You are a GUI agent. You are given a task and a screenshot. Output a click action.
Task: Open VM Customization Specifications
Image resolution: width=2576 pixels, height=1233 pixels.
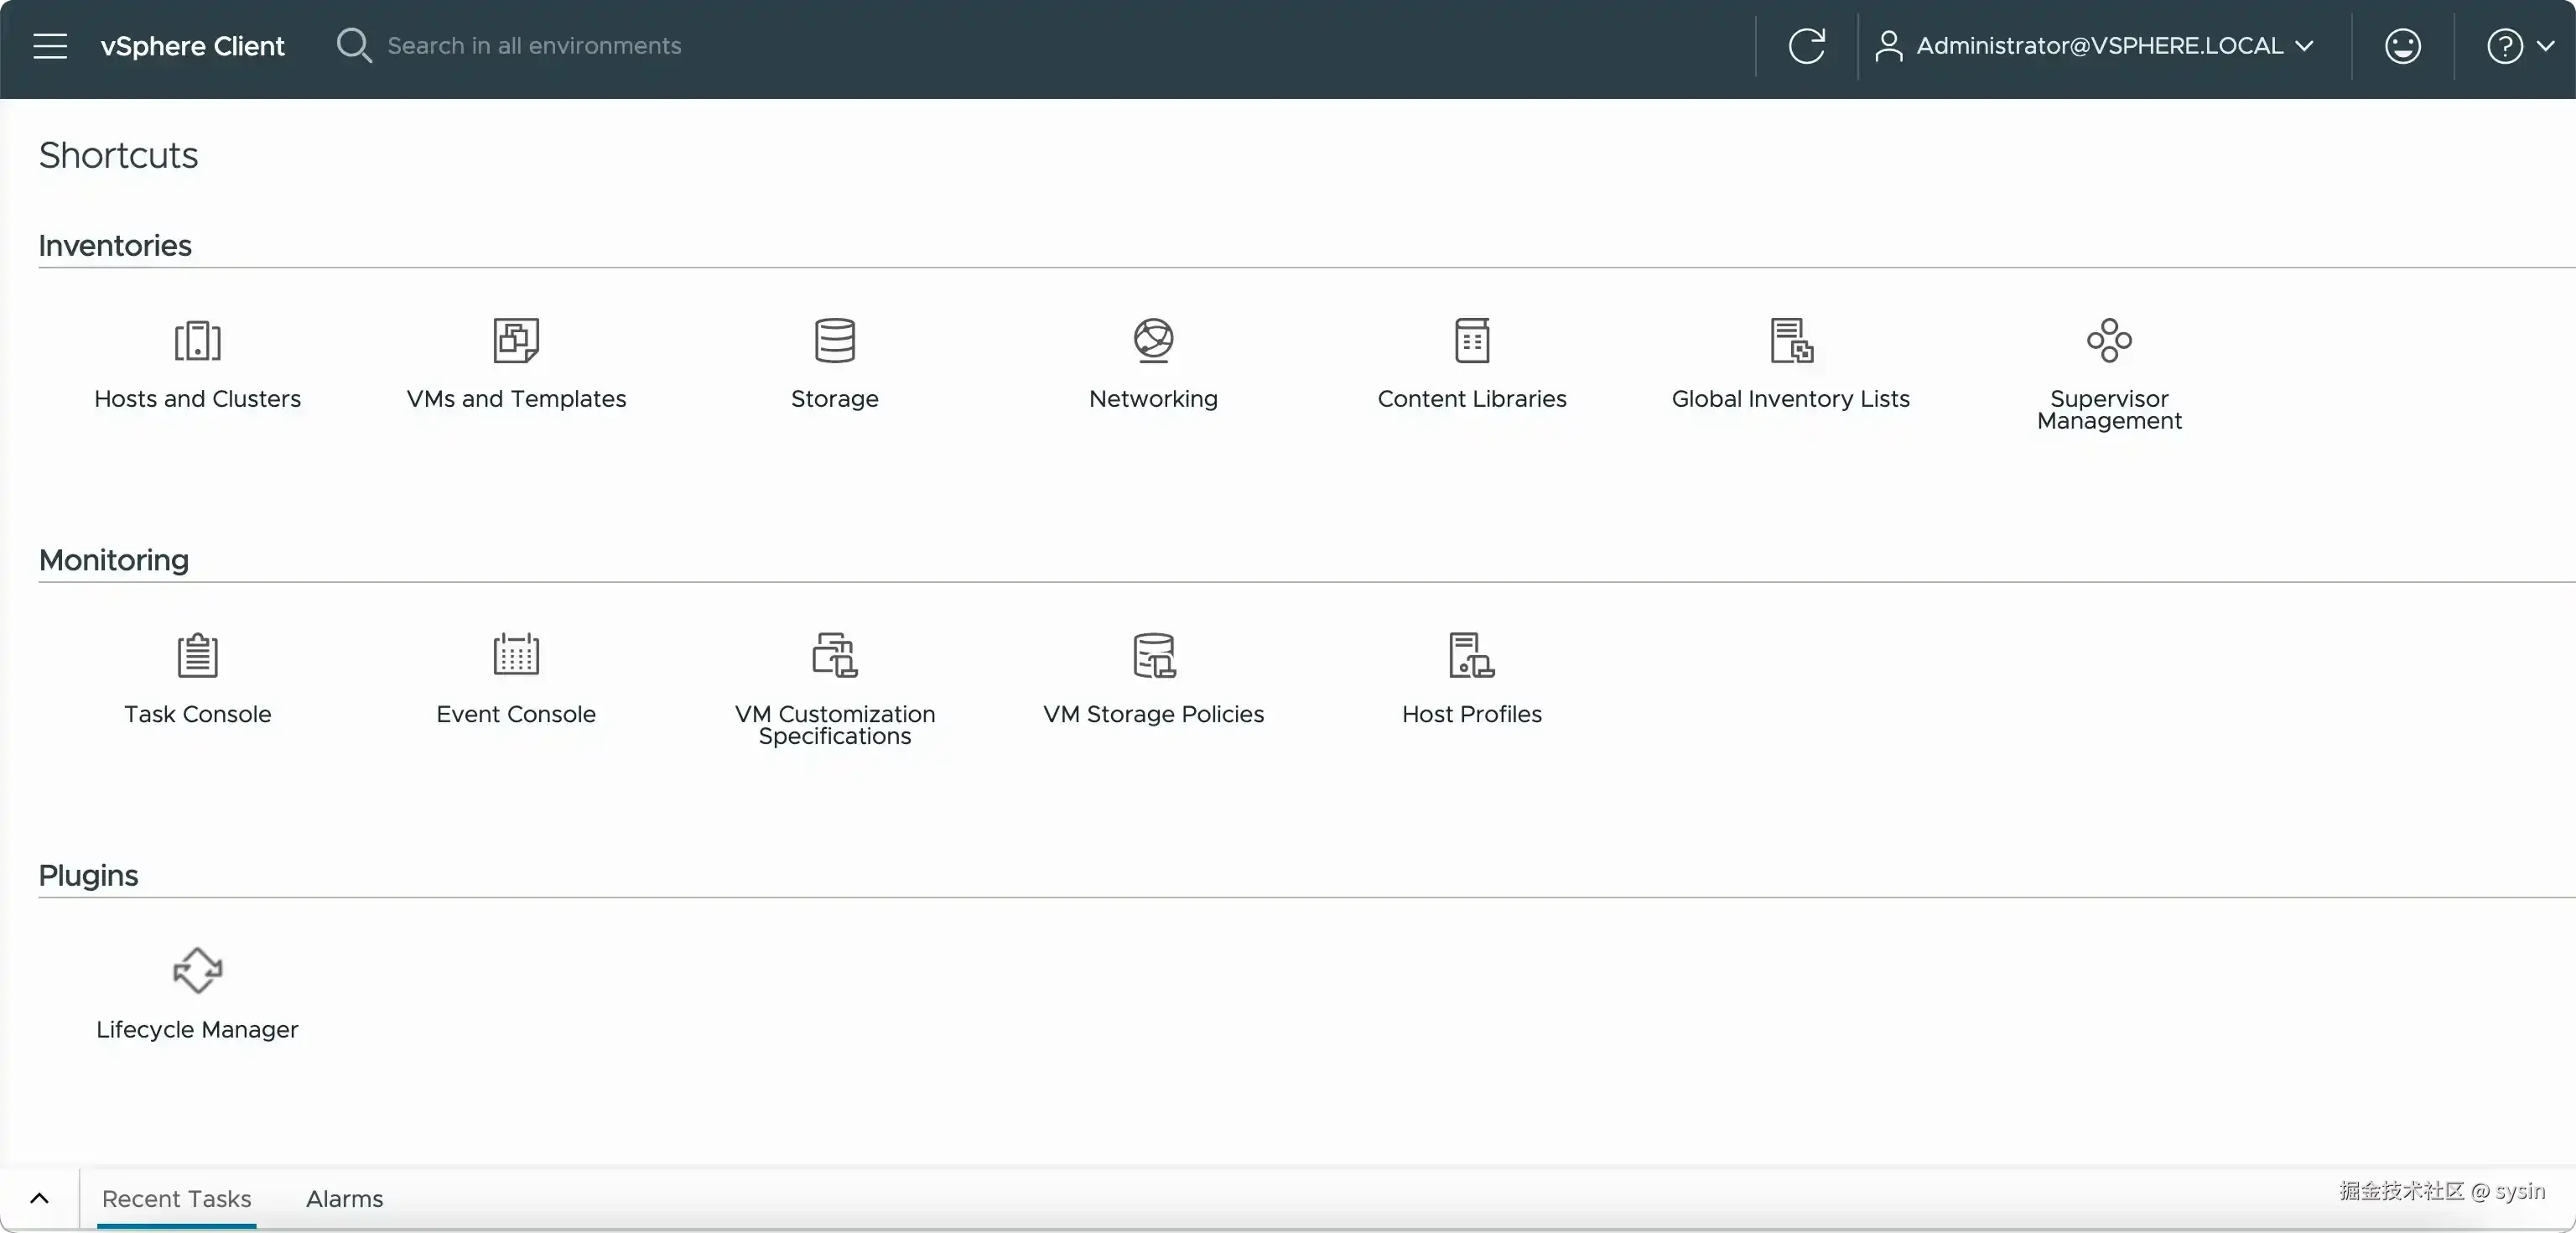pos(834,657)
